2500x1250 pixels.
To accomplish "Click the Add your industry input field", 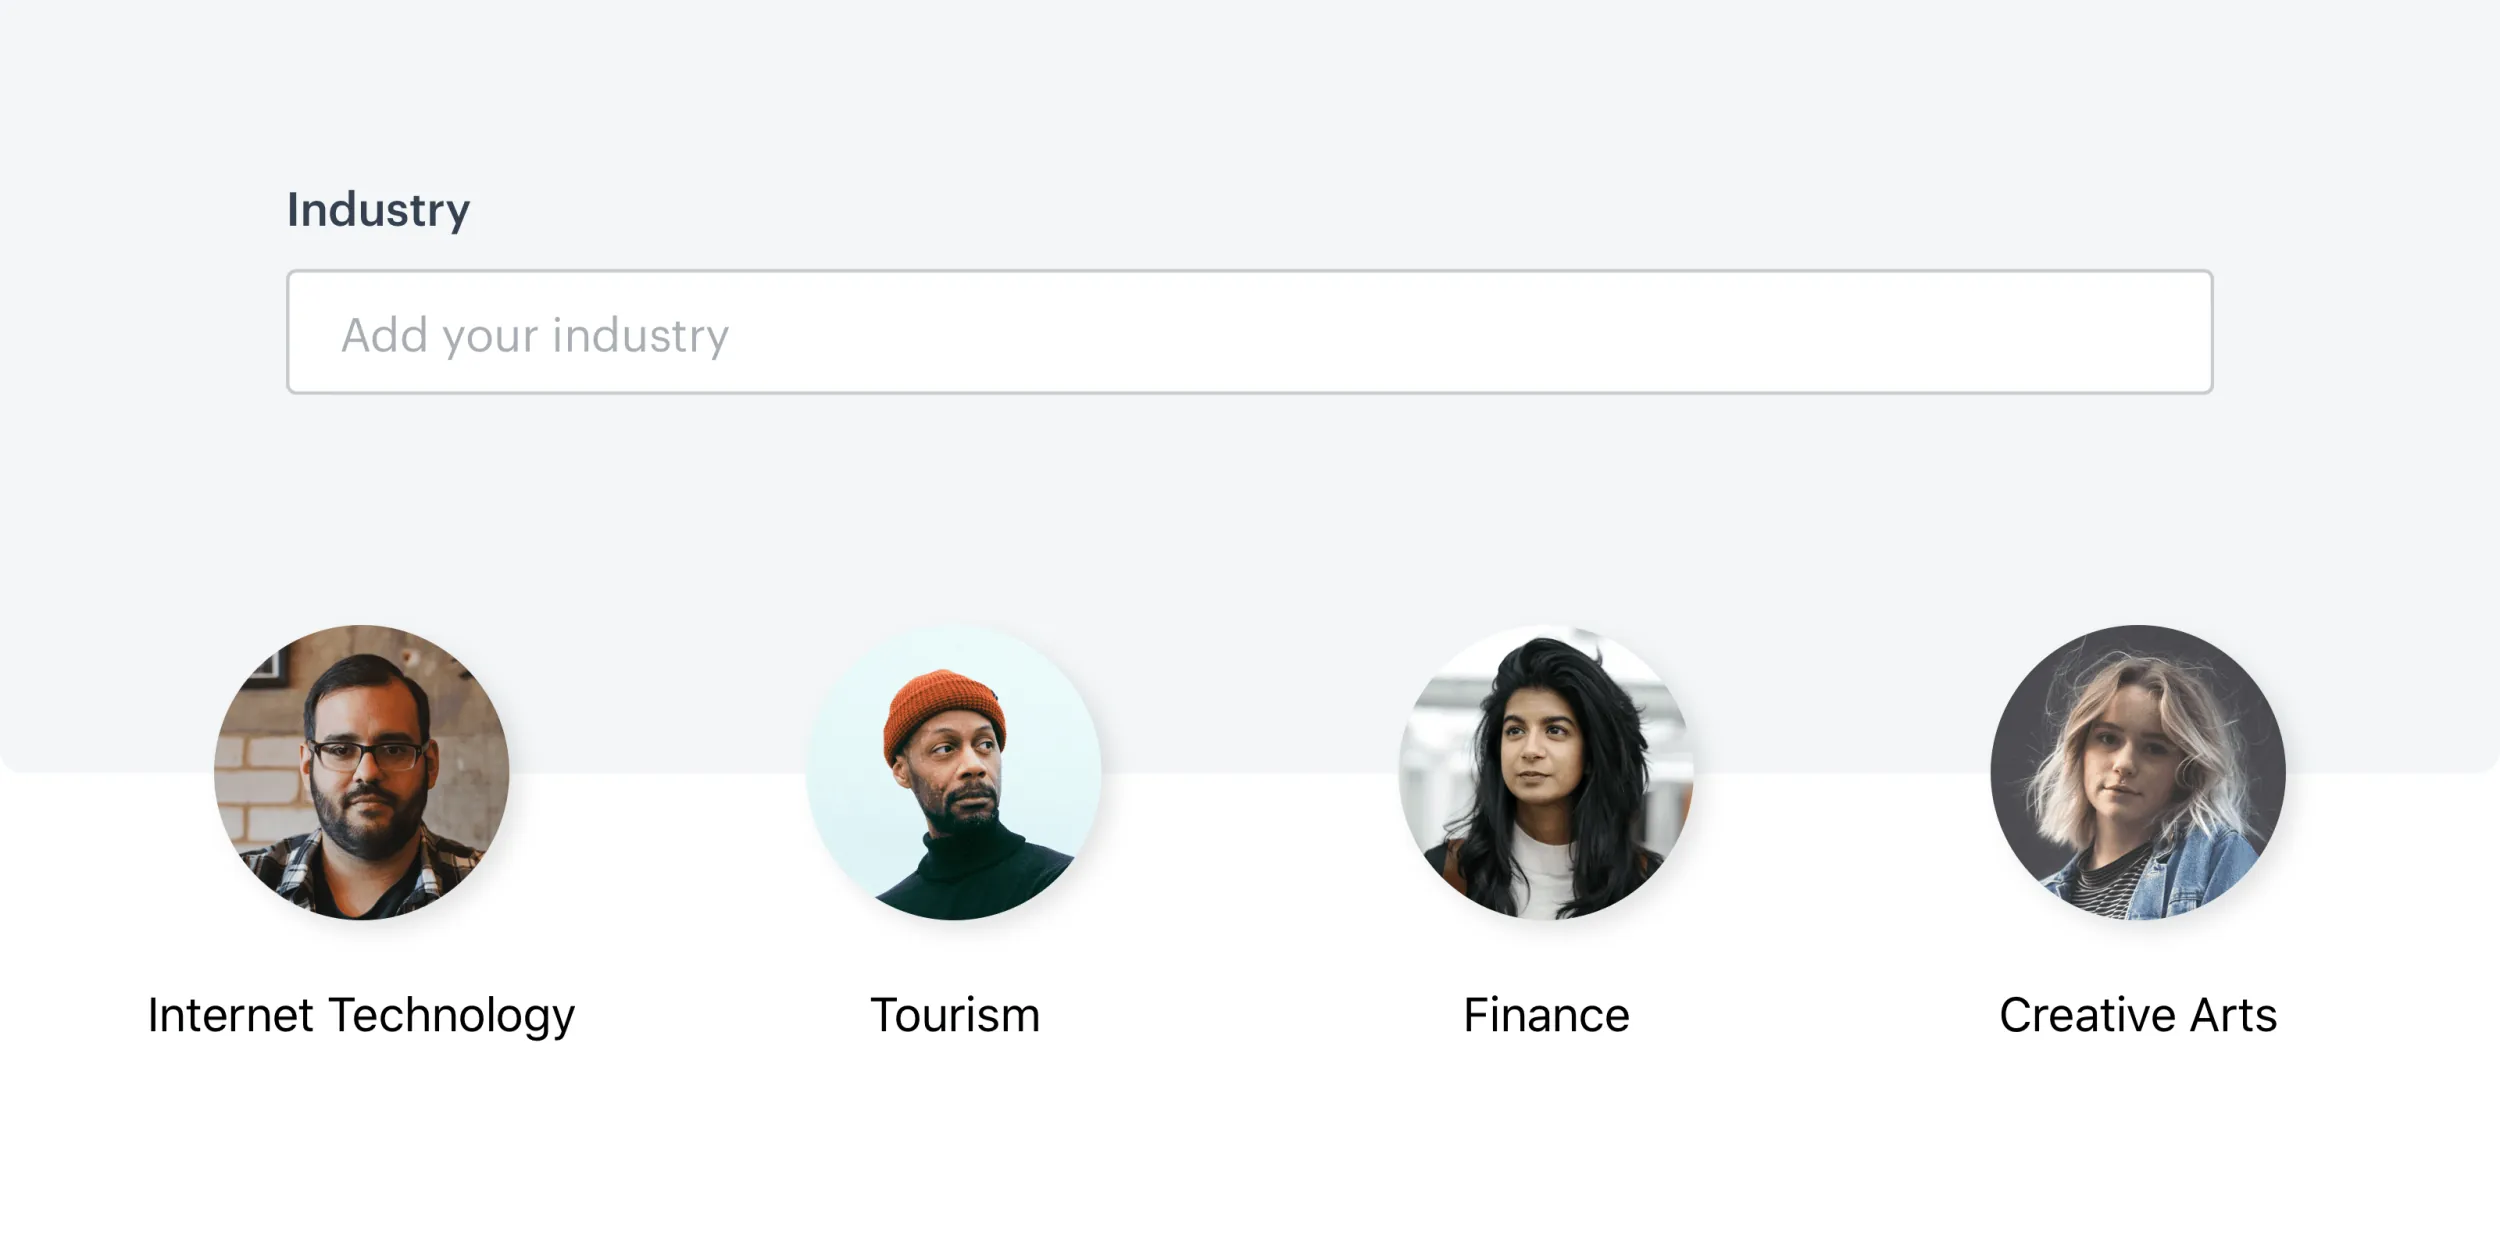I will coord(1249,332).
